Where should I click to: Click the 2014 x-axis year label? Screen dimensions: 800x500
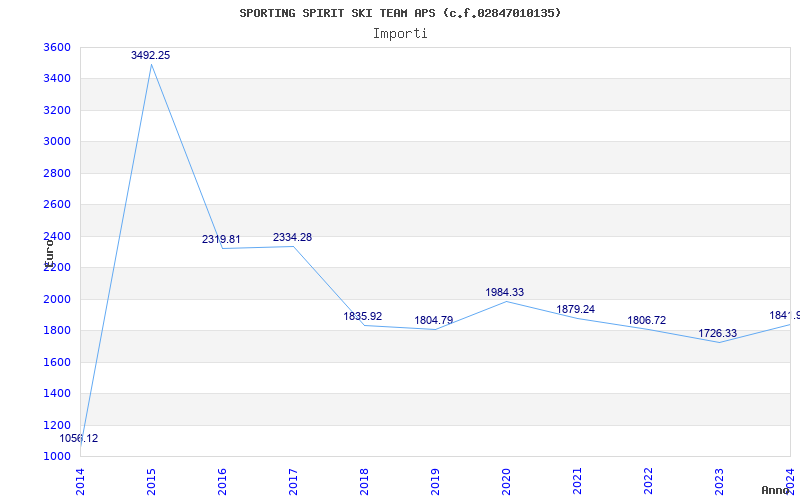pyautogui.click(x=80, y=481)
